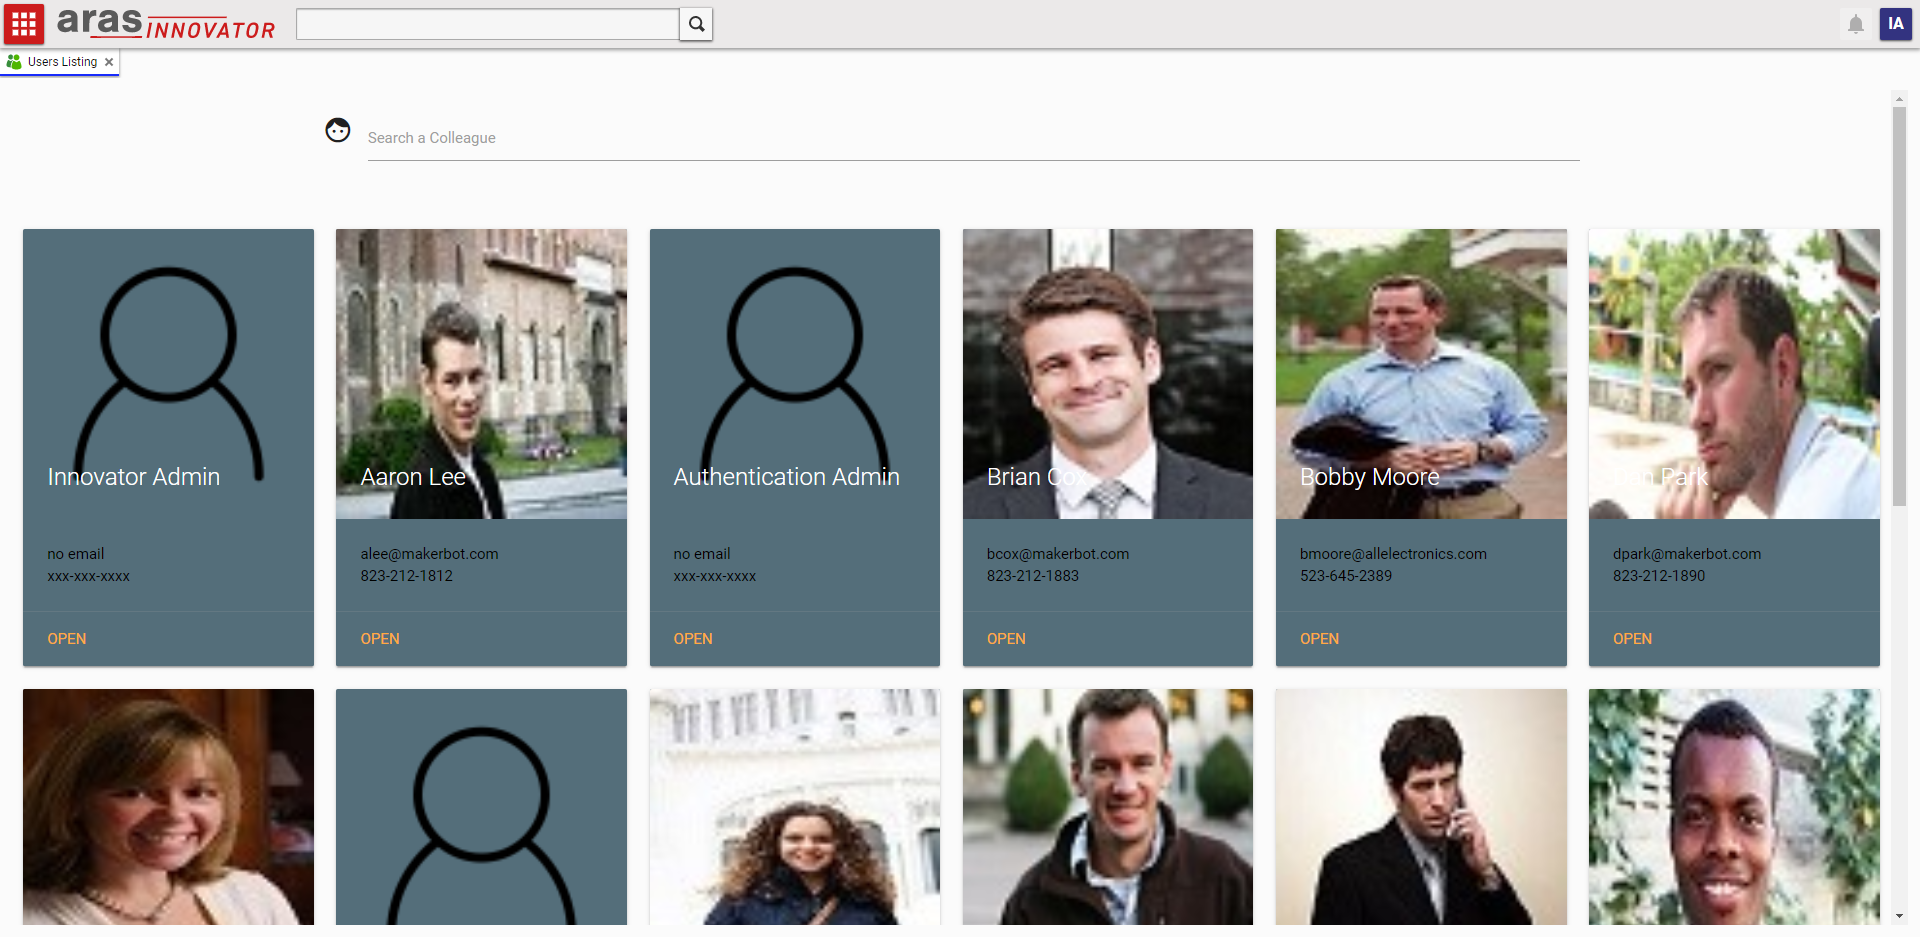Click the vertical scrollbar thumb
Screen dimensions: 1920x937
[1899, 306]
